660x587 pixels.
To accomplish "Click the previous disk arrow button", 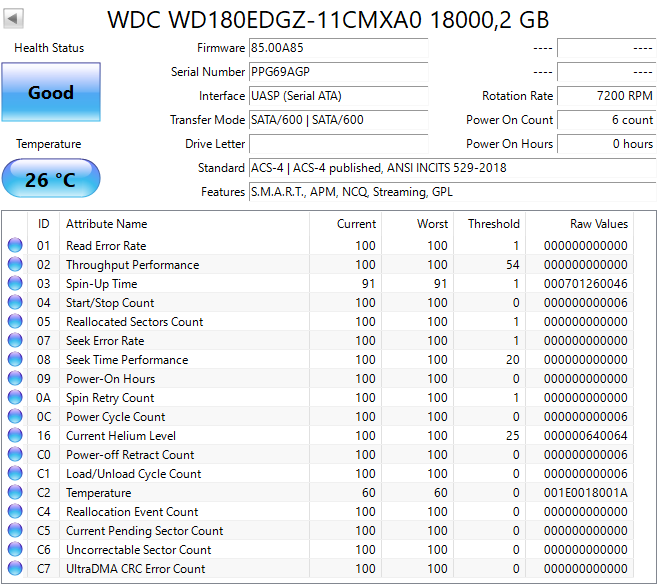I will pos(13,19).
